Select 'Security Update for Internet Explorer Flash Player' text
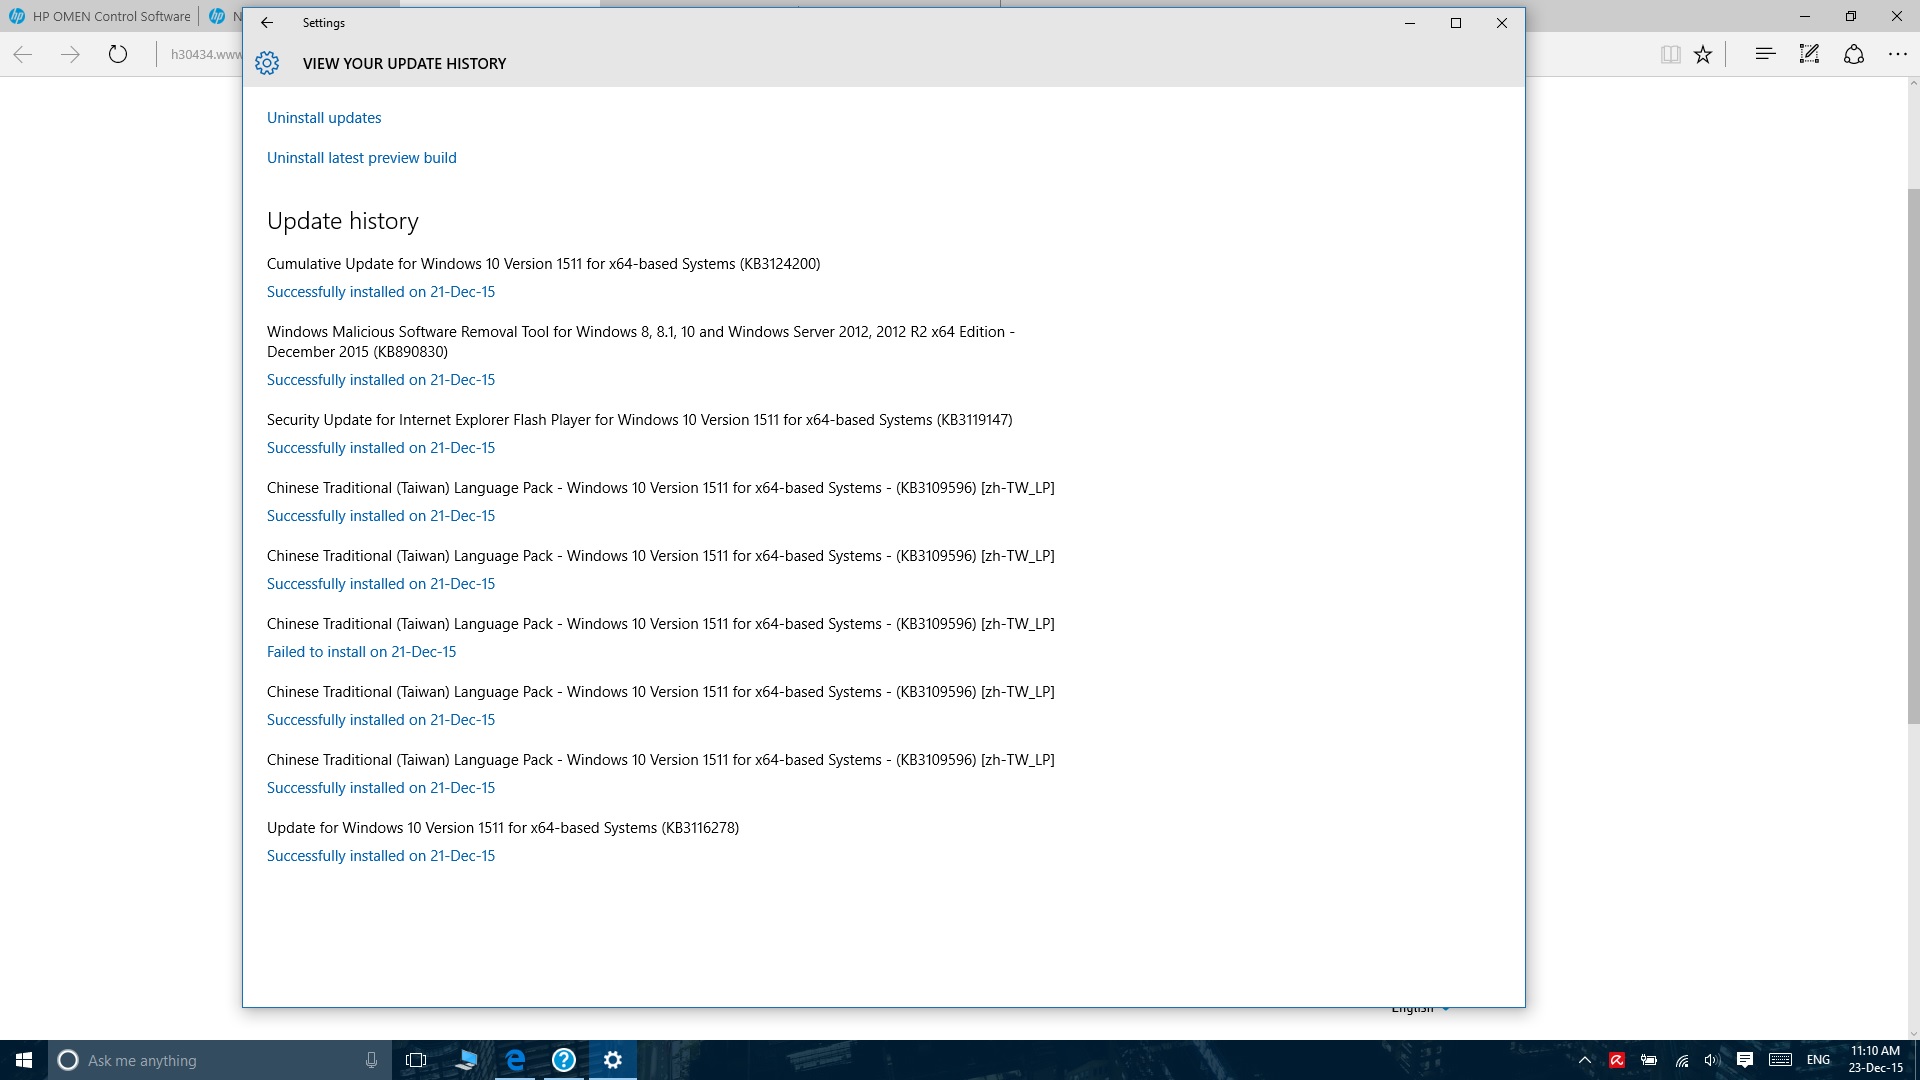This screenshot has width=1920, height=1080. click(640, 420)
